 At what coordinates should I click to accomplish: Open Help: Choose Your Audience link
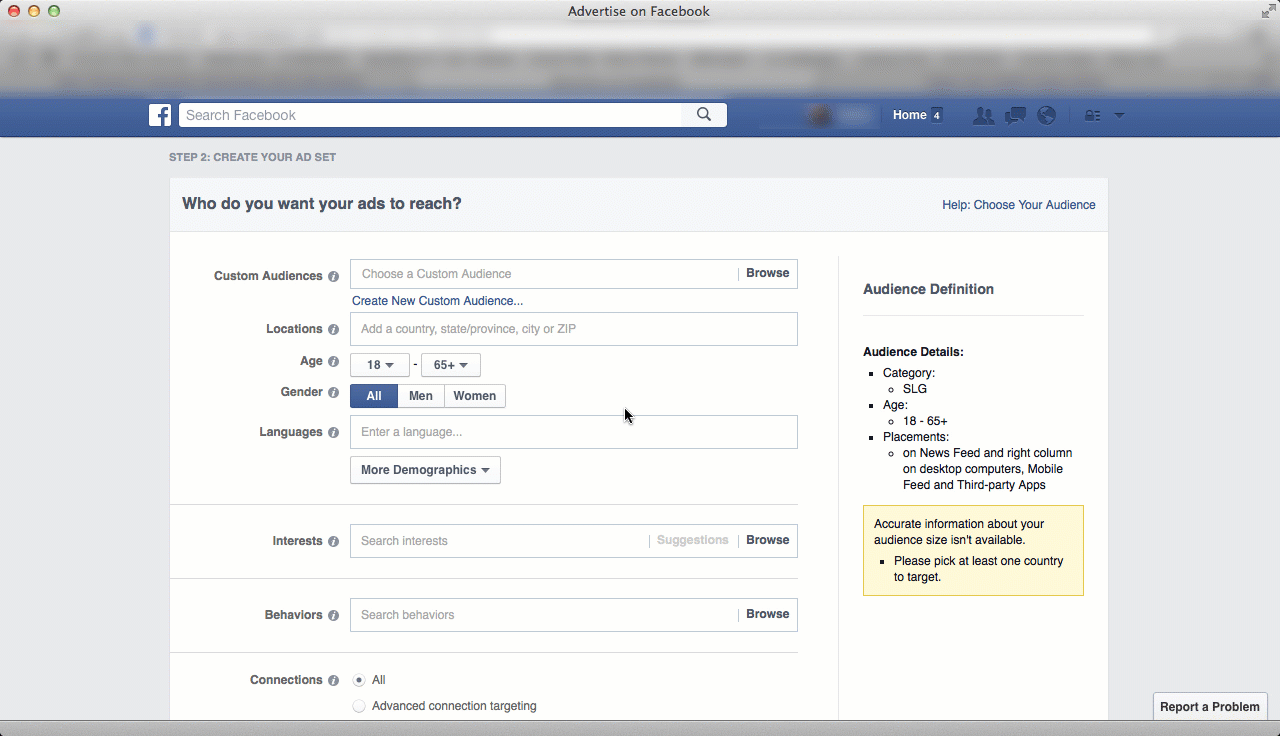tap(1019, 205)
